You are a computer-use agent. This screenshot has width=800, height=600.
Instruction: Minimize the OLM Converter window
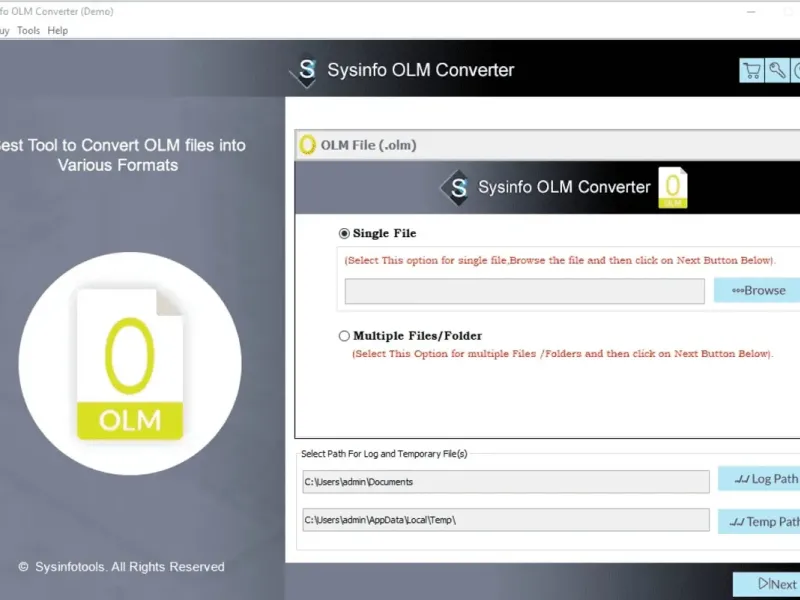(751, 12)
